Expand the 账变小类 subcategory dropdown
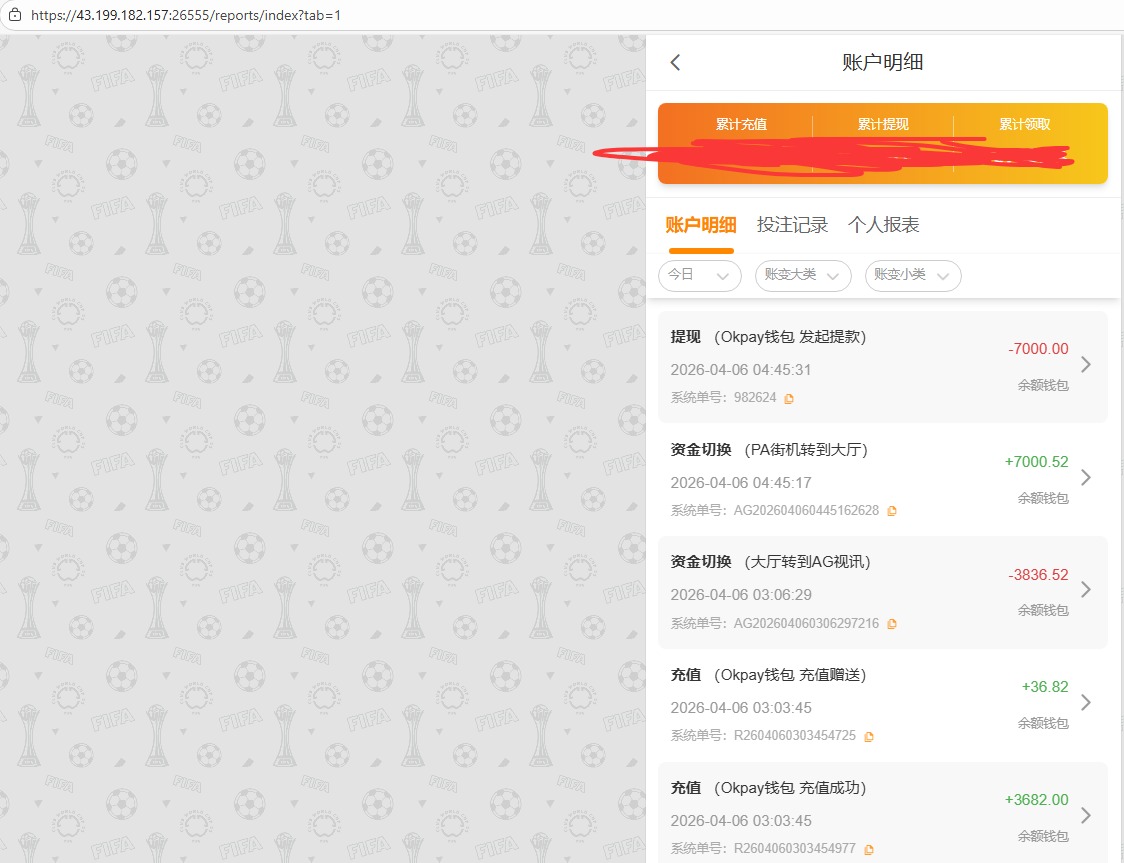1124x863 pixels. point(912,275)
